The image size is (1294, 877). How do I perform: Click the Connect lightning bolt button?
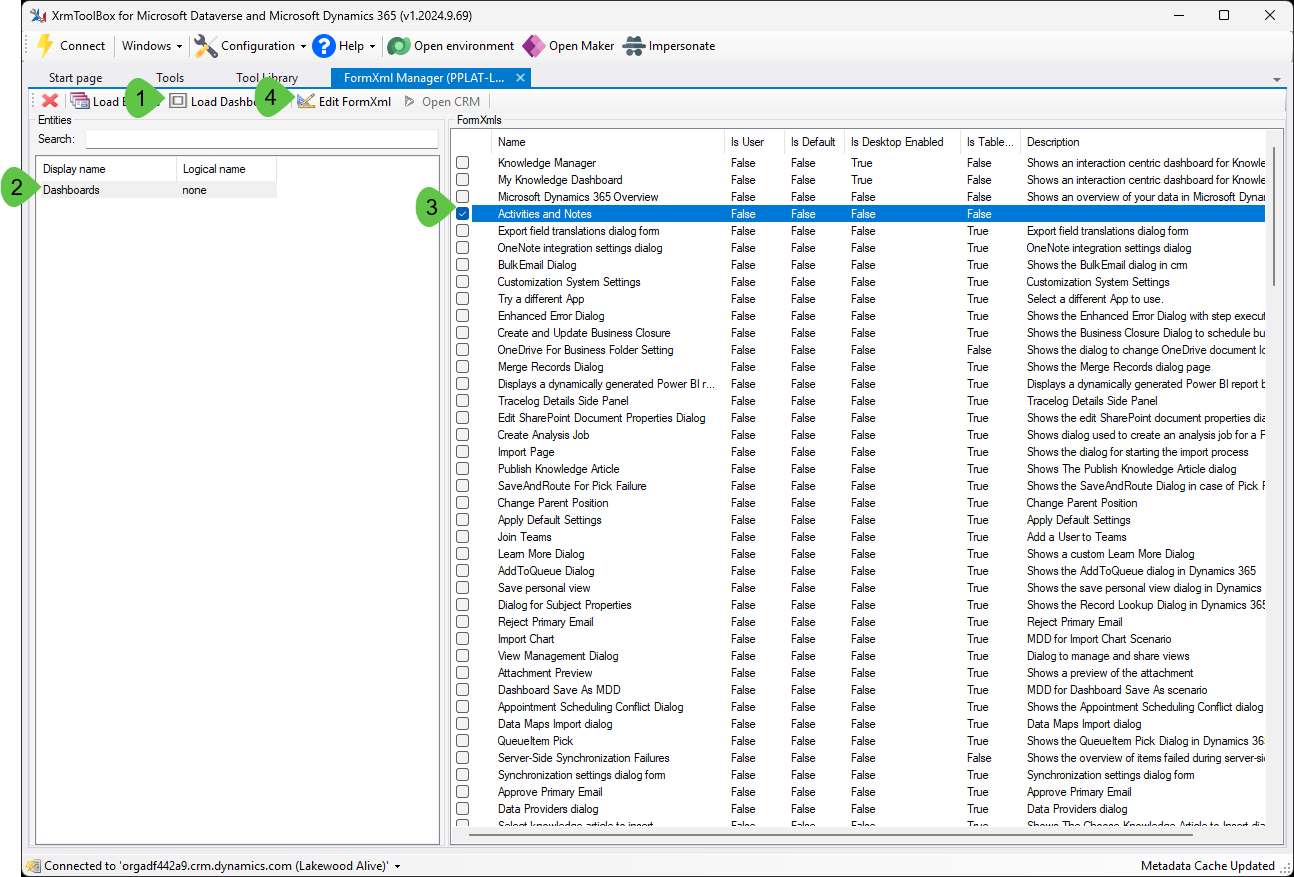70,46
